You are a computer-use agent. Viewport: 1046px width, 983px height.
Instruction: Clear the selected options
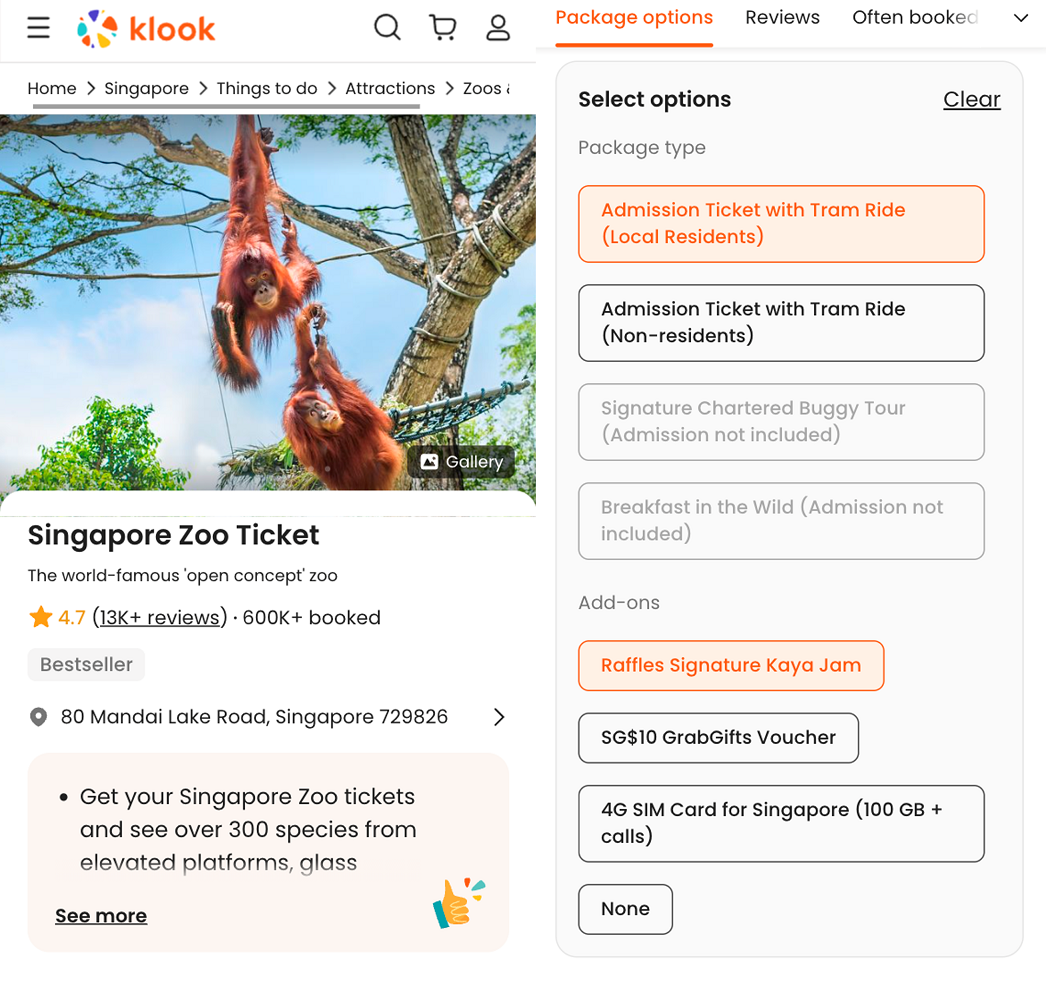971,99
